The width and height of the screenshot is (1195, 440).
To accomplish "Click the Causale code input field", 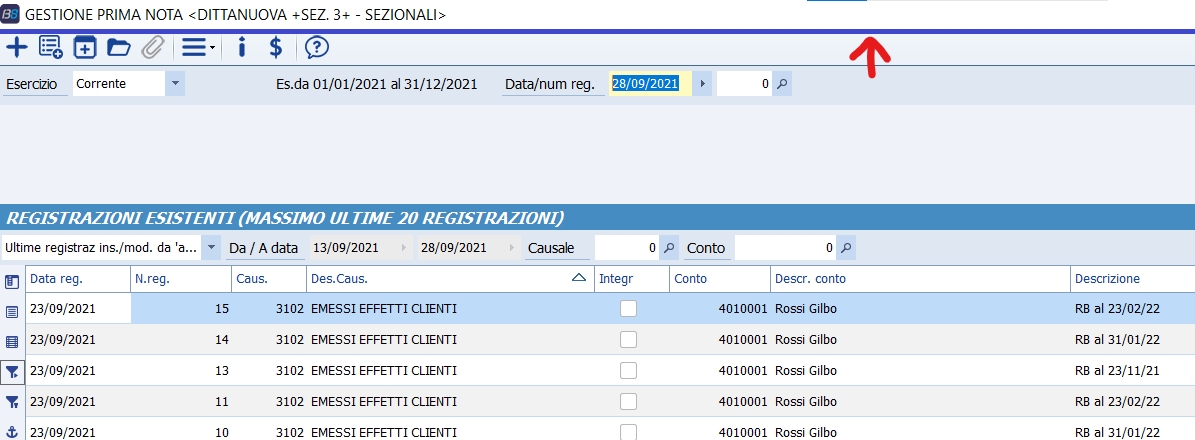I will [626, 248].
